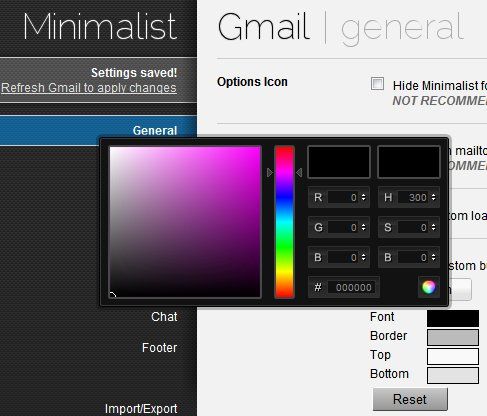The height and width of the screenshot is (416, 487).
Task: Click the Reset button
Action: pyautogui.click(x=410, y=399)
